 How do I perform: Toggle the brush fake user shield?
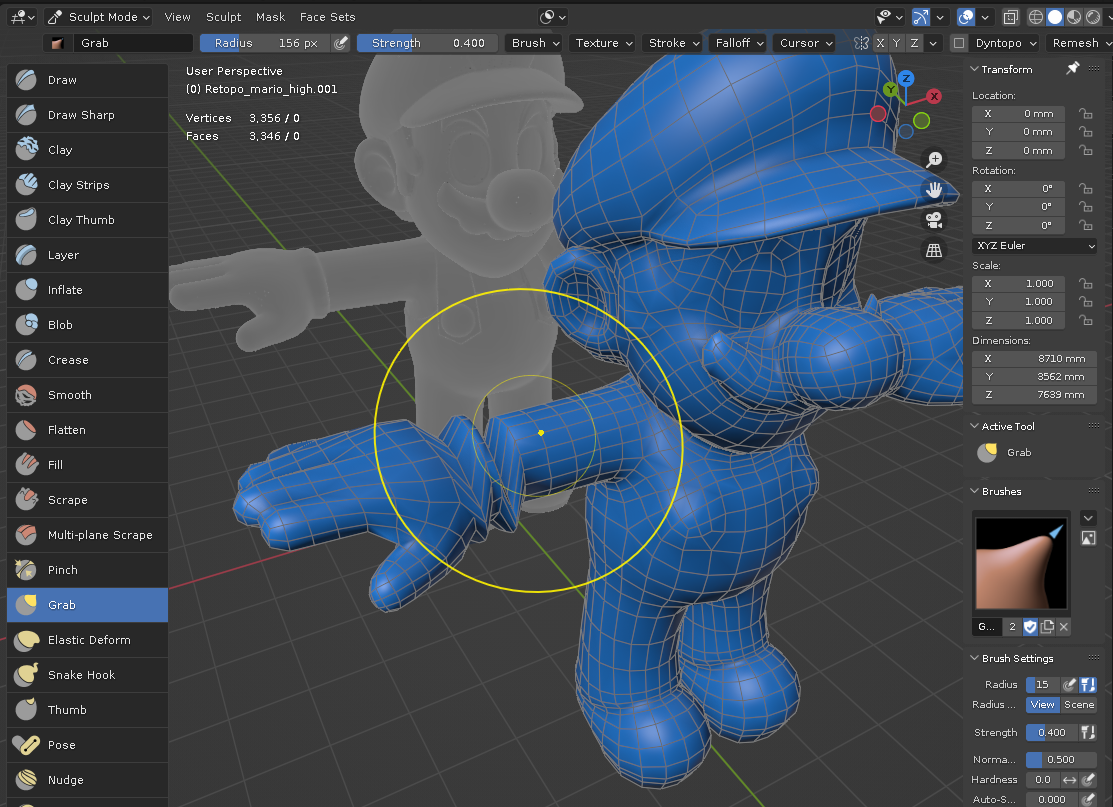pos(1030,627)
